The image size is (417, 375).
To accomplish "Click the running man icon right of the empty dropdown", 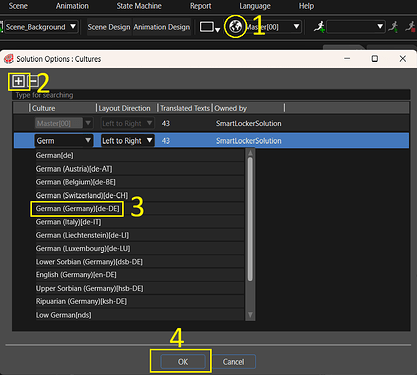I will [394, 27].
